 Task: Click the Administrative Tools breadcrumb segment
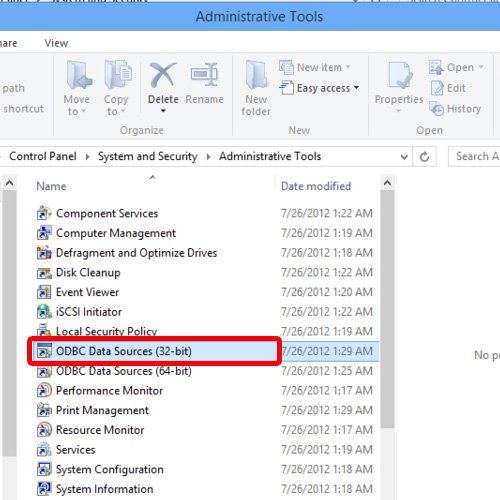270,156
